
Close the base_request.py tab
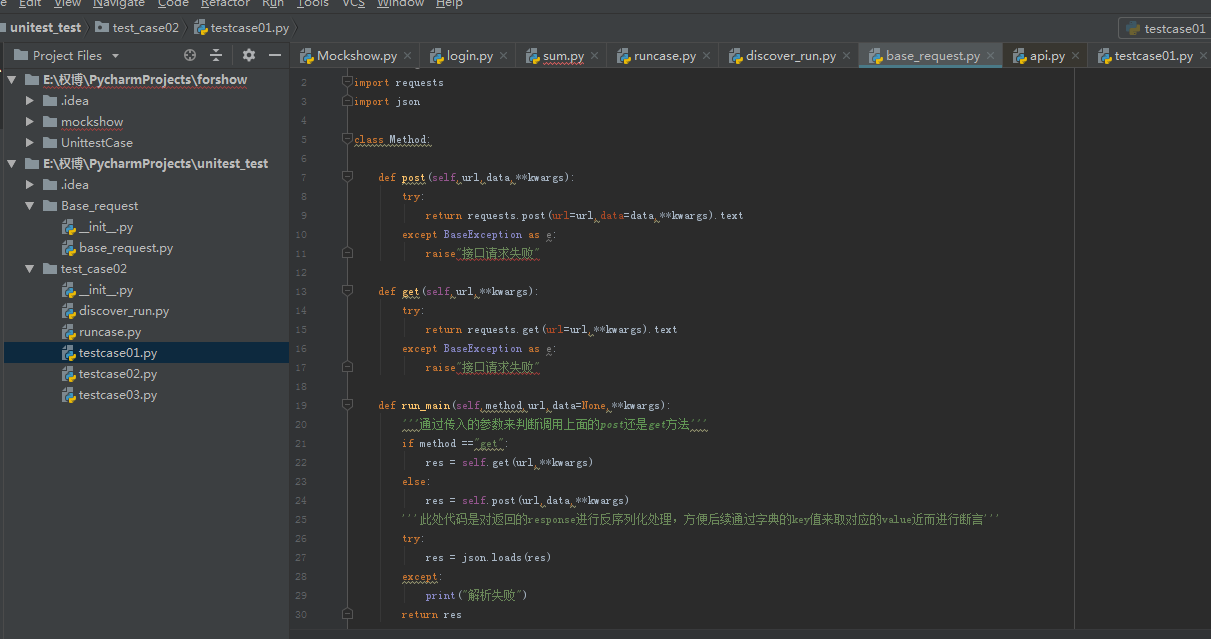[x=990, y=56]
